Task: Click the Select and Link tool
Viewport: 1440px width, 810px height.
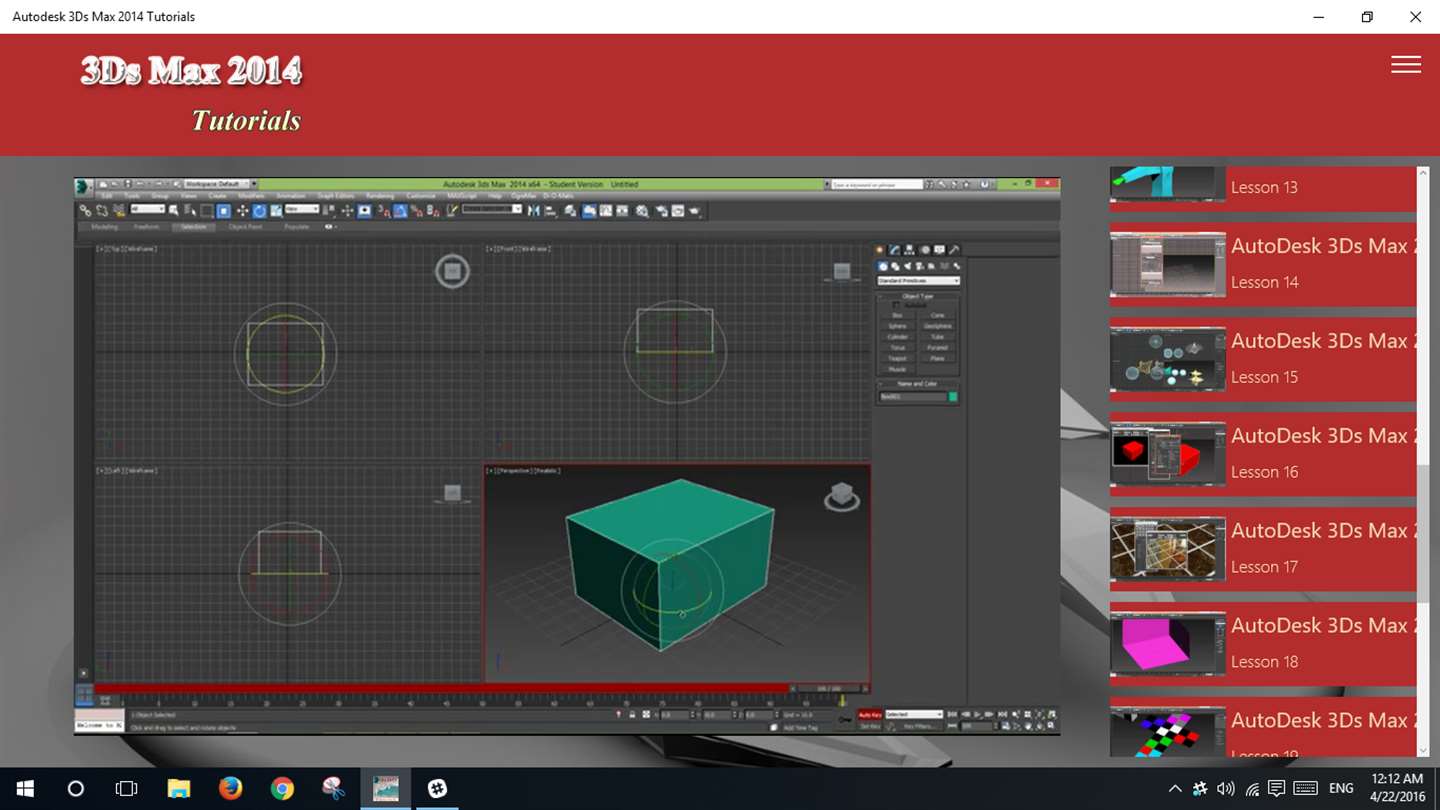Action: pos(86,211)
